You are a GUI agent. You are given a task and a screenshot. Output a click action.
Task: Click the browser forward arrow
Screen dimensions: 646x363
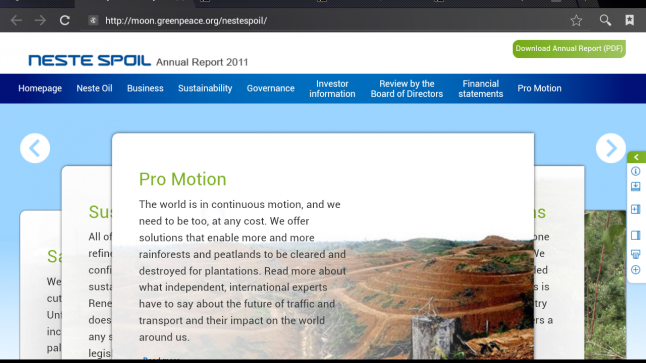pos(40,20)
